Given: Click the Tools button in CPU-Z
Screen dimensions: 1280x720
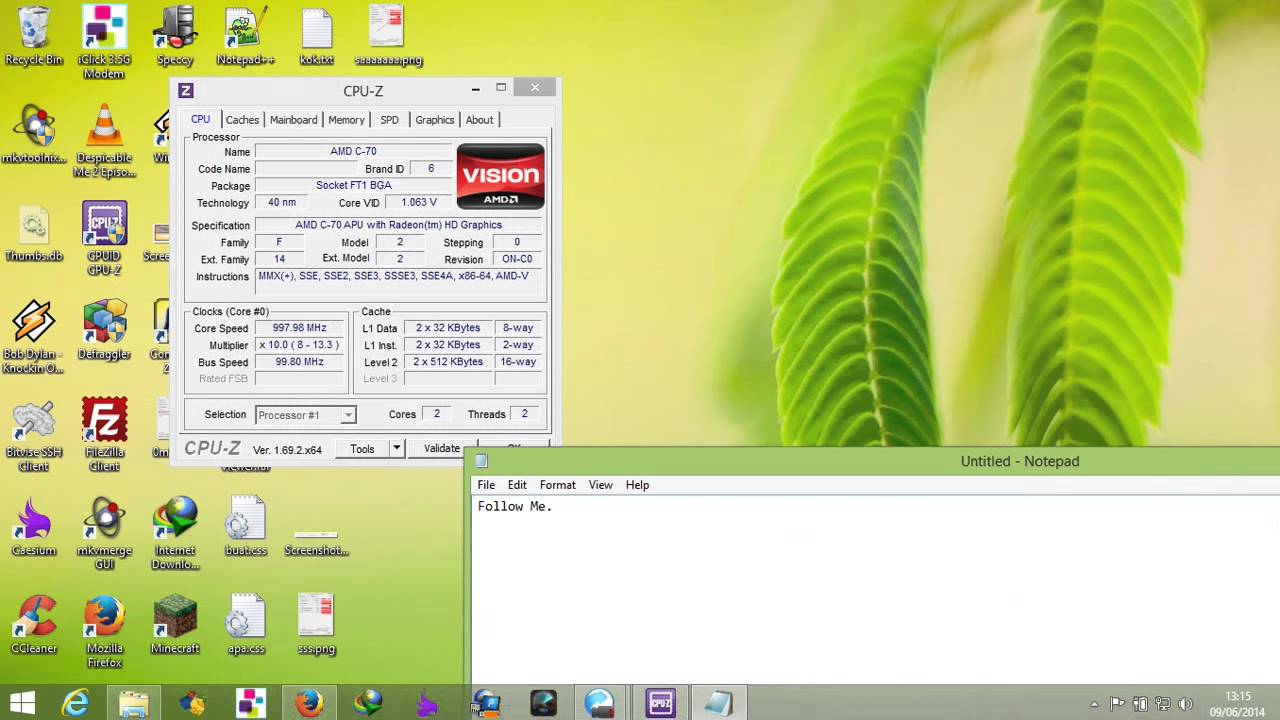Looking at the screenshot, I should (x=362, y=449).
